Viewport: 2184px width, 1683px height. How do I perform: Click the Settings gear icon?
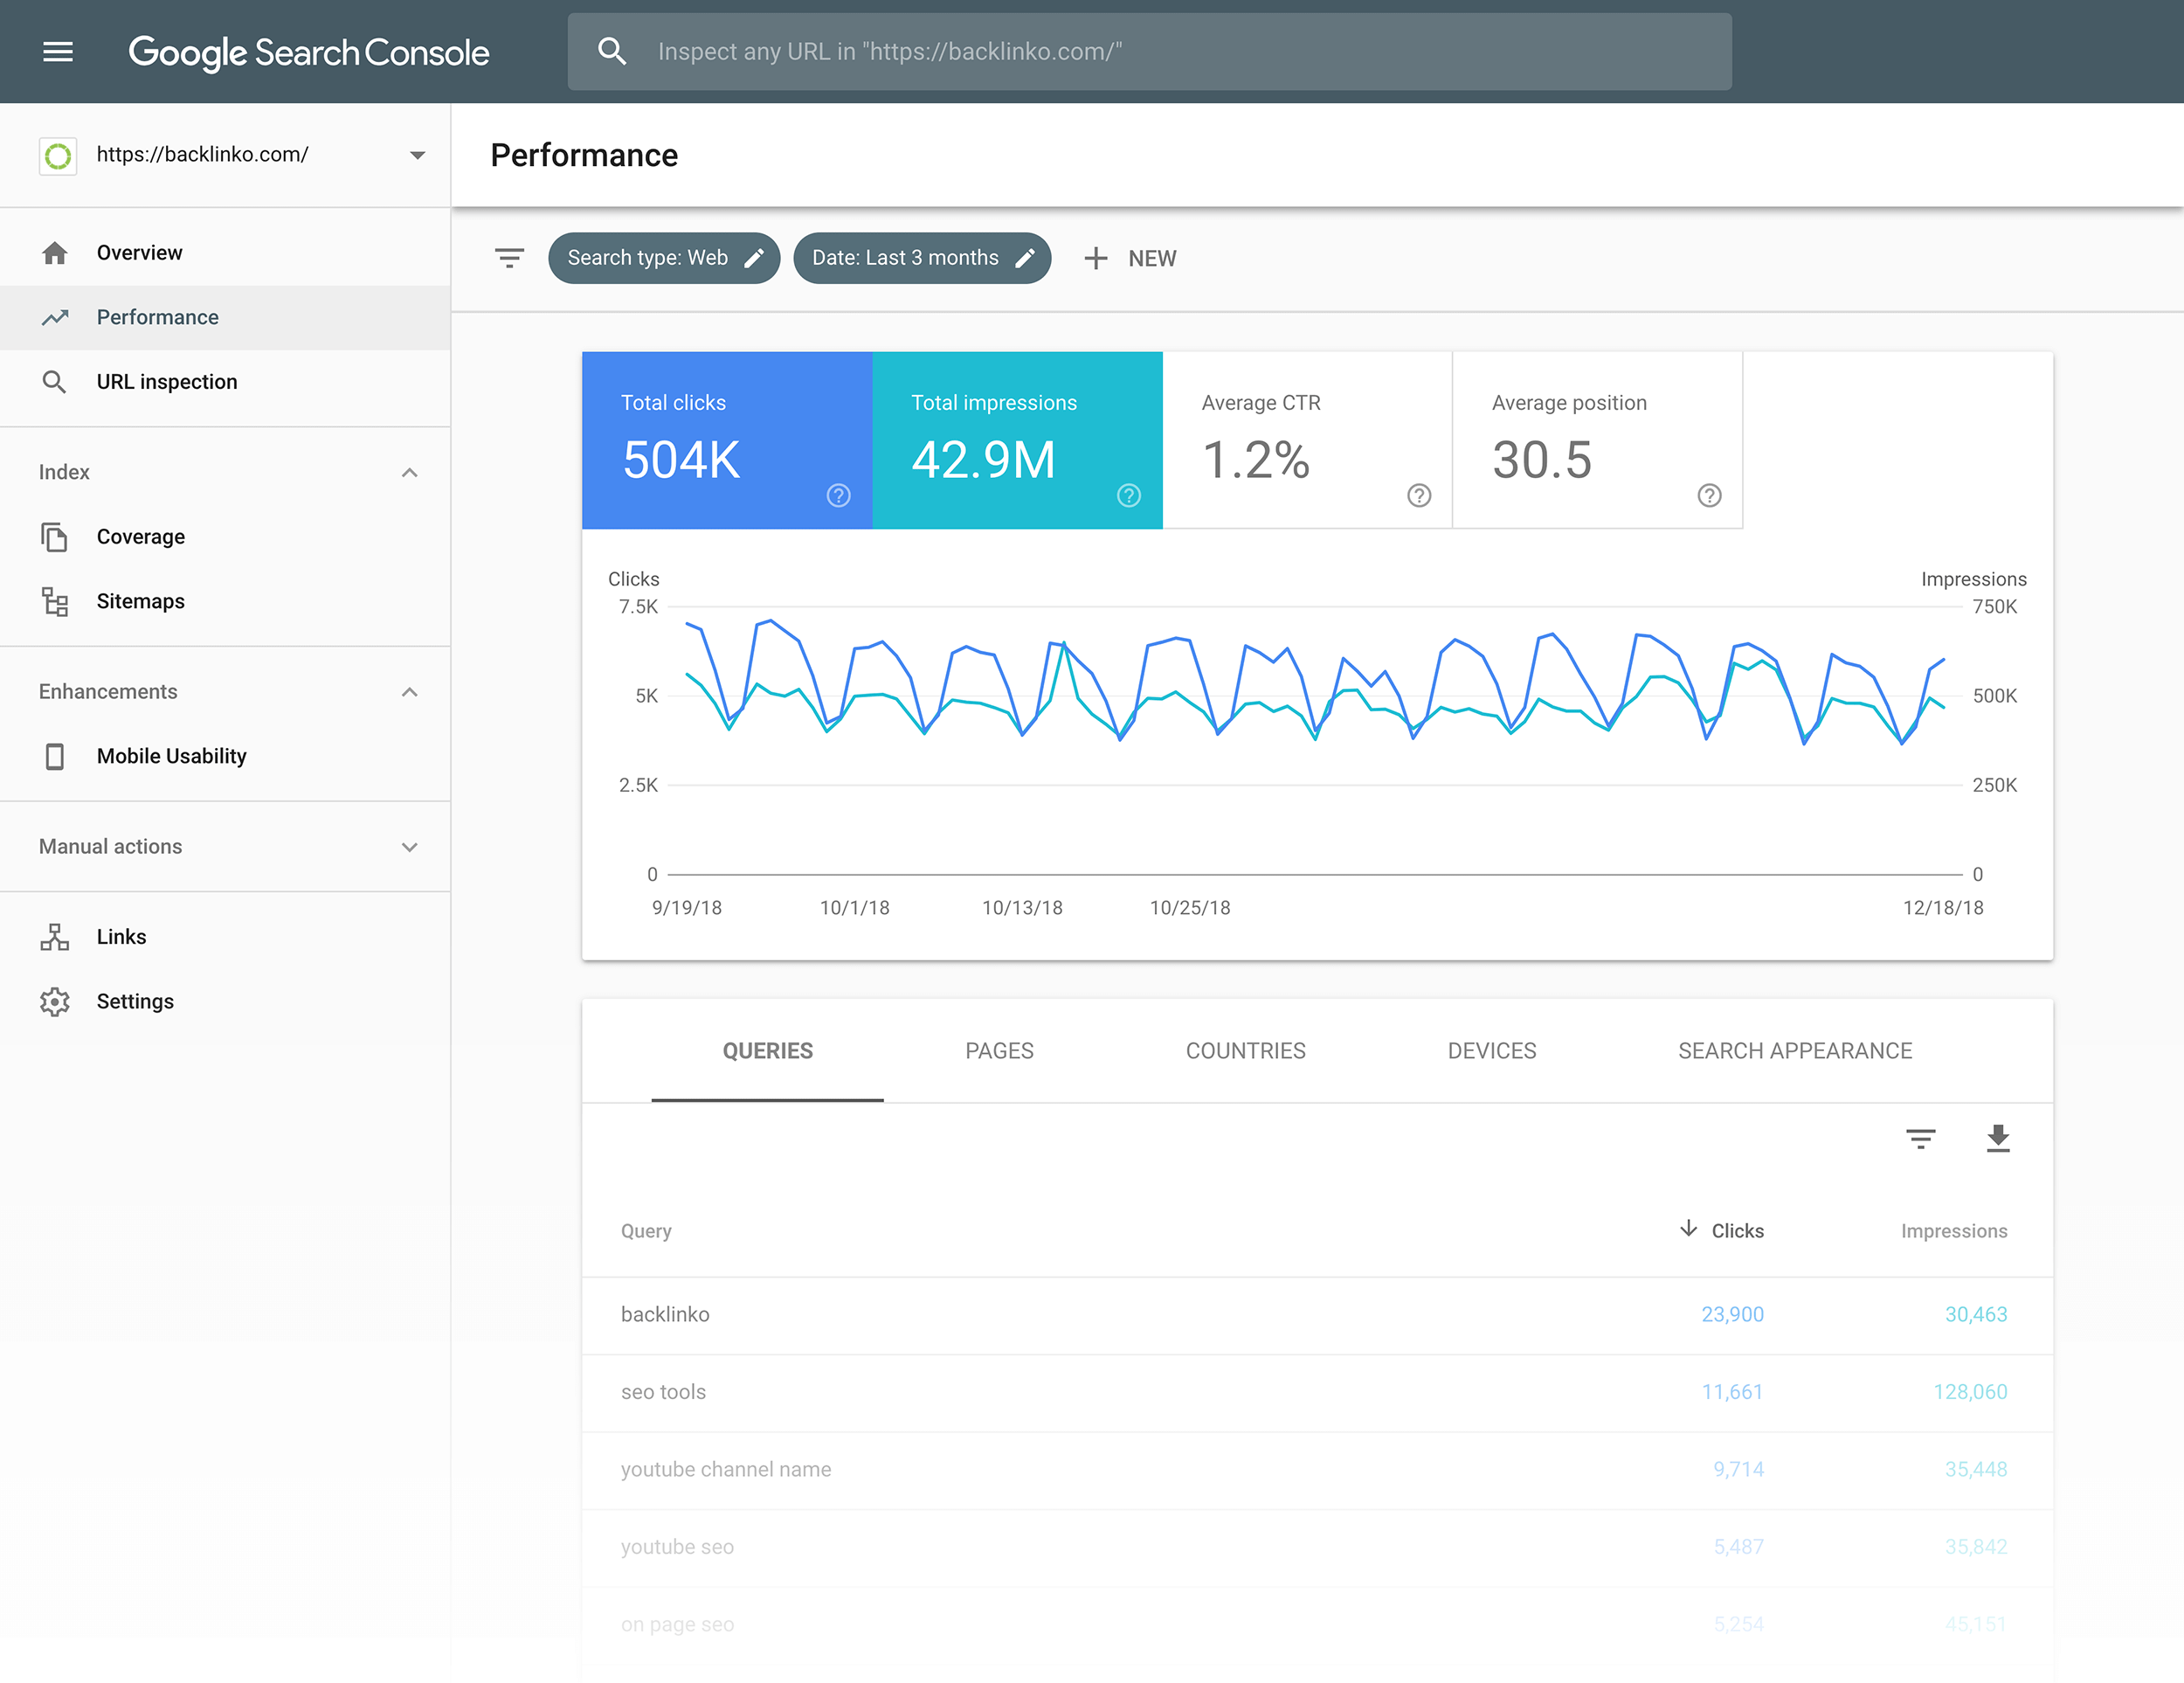tap(55, 1001)
